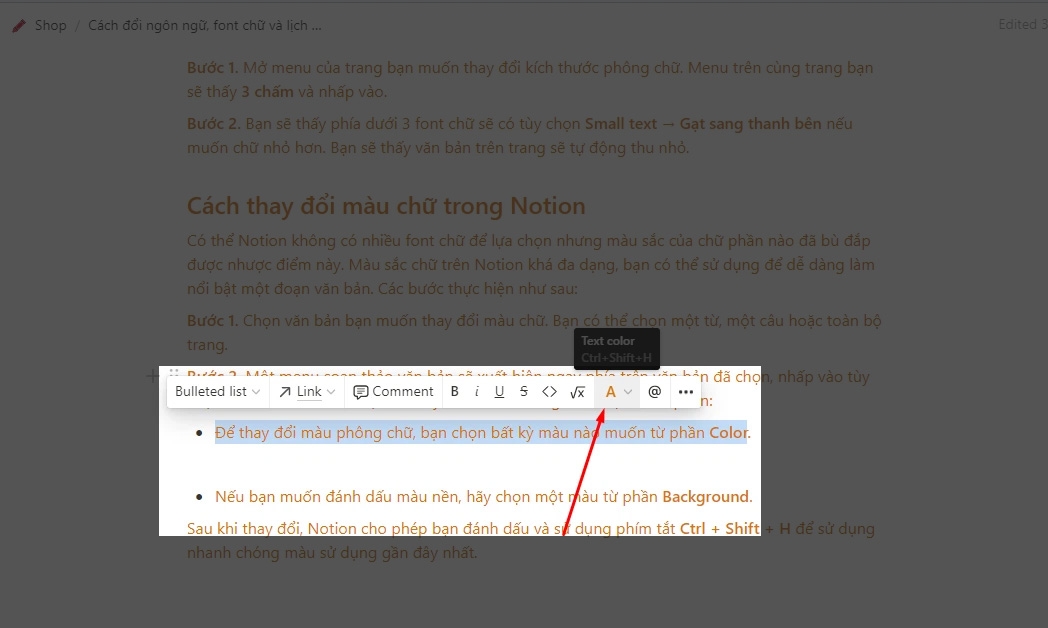Open the more actions ••• menu
Viewport: 1048px width, 628px height.
pos(686,391)
